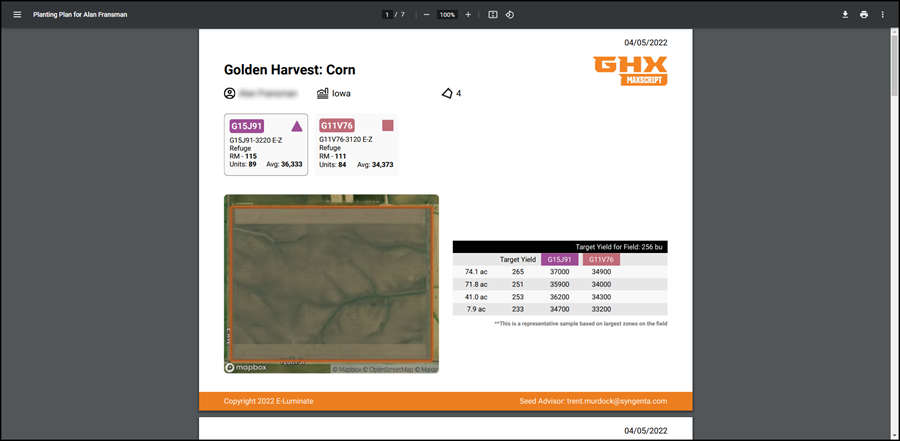
Task: Click the G15J91-3220 E-Z Refuge product text
Action: 257,144
